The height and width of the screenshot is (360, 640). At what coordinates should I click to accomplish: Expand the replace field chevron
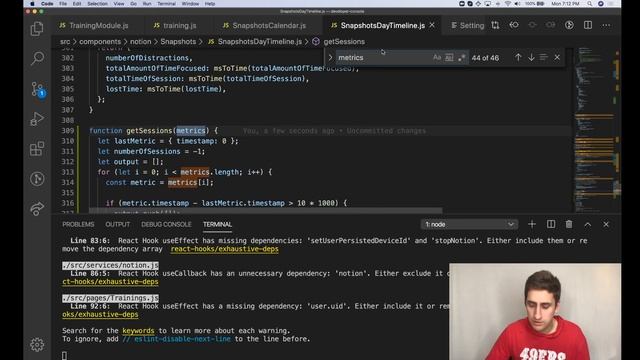pyautogui.click(x=330, y=58)
